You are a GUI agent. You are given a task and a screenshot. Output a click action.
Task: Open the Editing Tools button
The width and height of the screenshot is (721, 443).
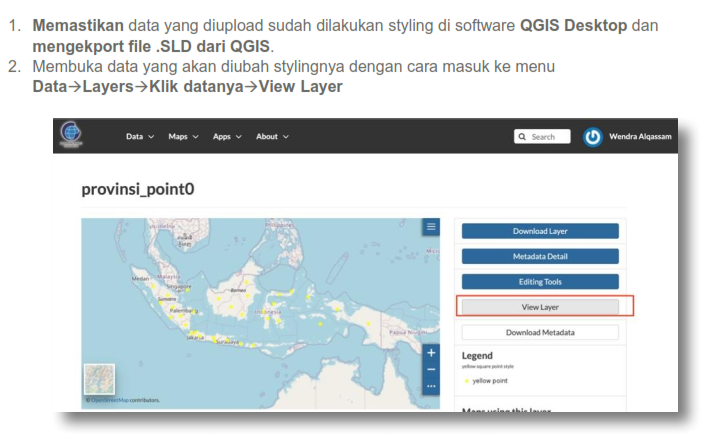(x=540, y=282)
